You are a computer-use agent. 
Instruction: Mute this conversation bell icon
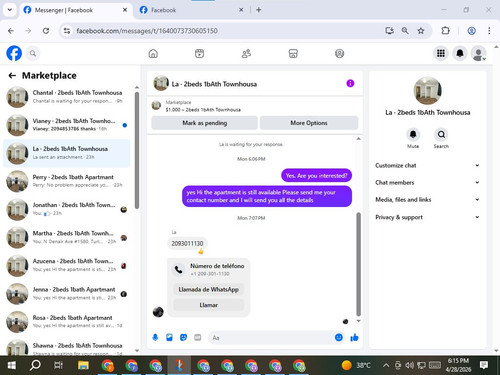coord(413,135)
